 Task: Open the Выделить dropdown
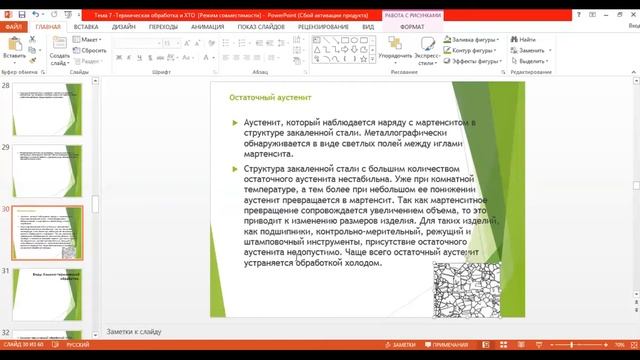(x=530, y=61)
